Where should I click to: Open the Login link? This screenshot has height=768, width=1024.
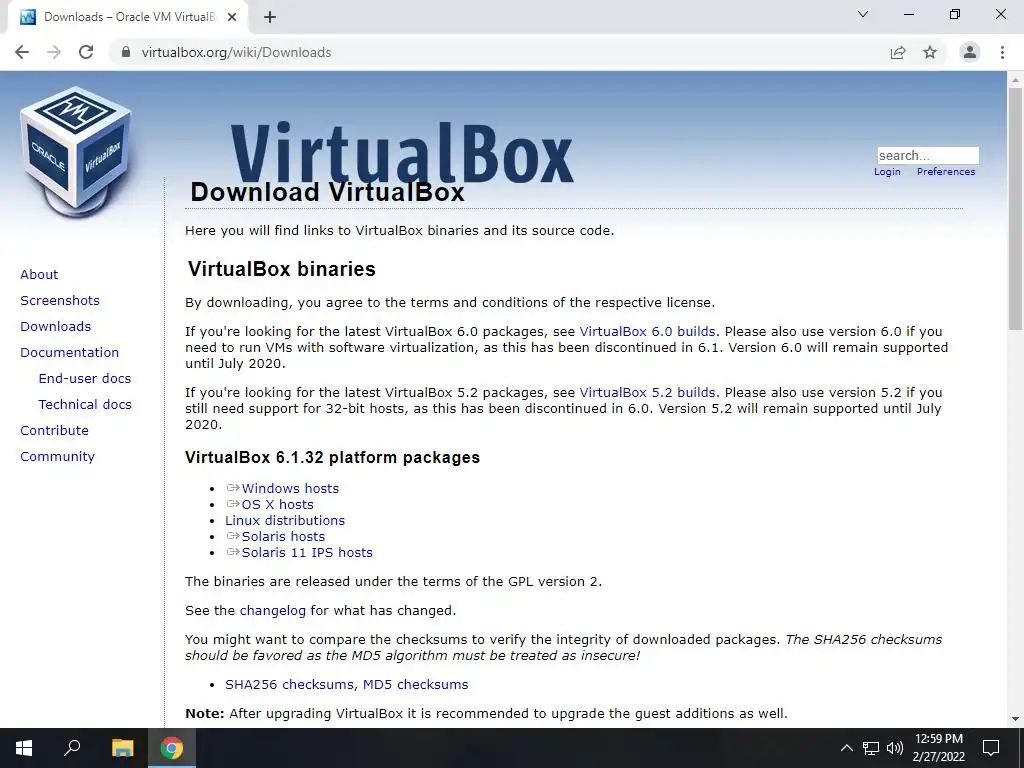pos(887,172)
